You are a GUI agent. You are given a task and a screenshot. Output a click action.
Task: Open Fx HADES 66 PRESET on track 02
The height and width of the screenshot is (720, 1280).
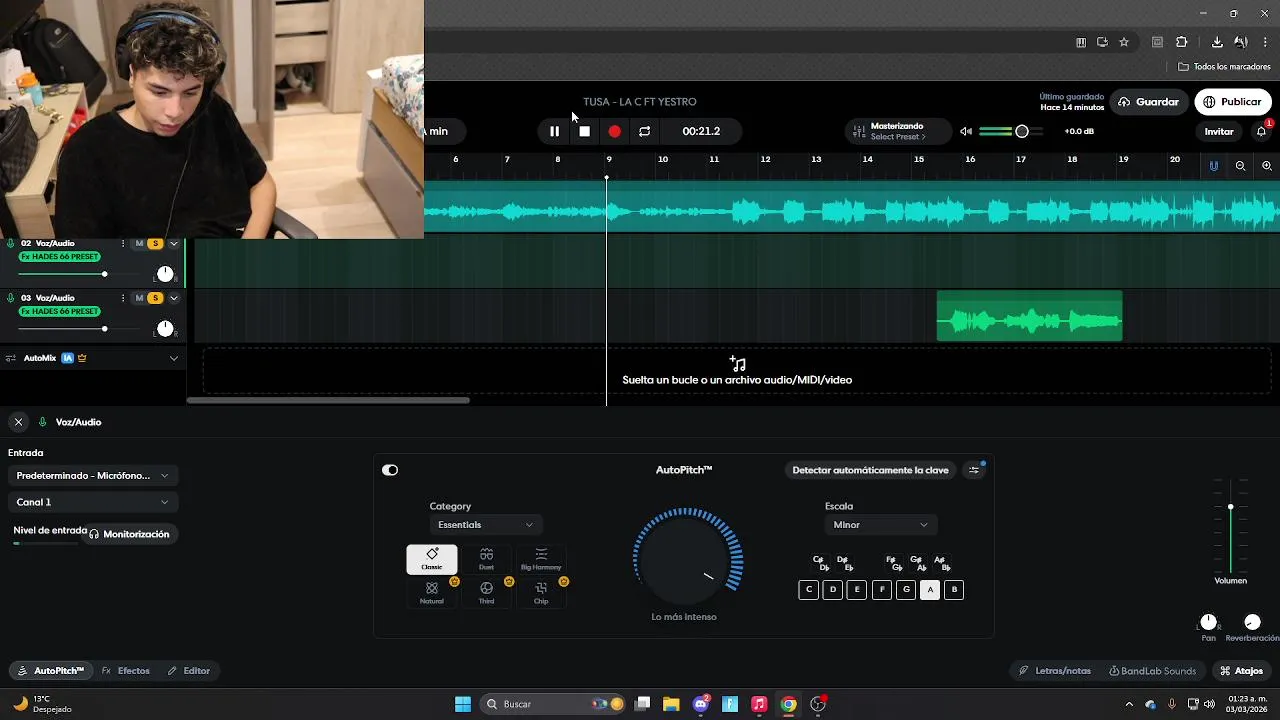tap(59, 257)
